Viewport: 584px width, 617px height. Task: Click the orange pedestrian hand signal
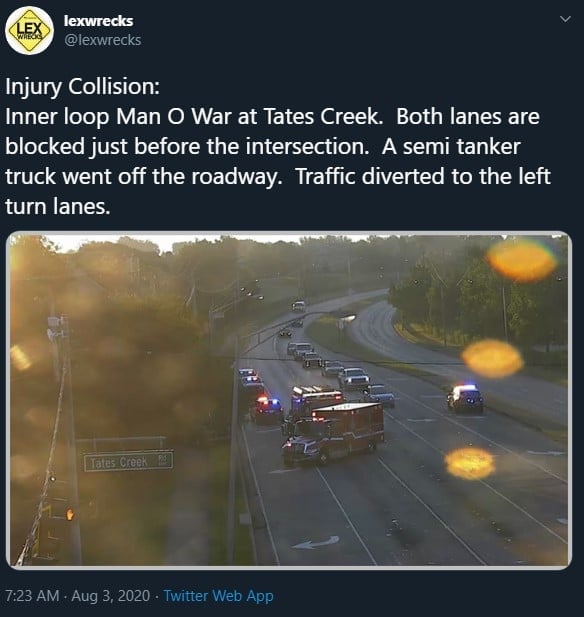(x=70, y=514)
